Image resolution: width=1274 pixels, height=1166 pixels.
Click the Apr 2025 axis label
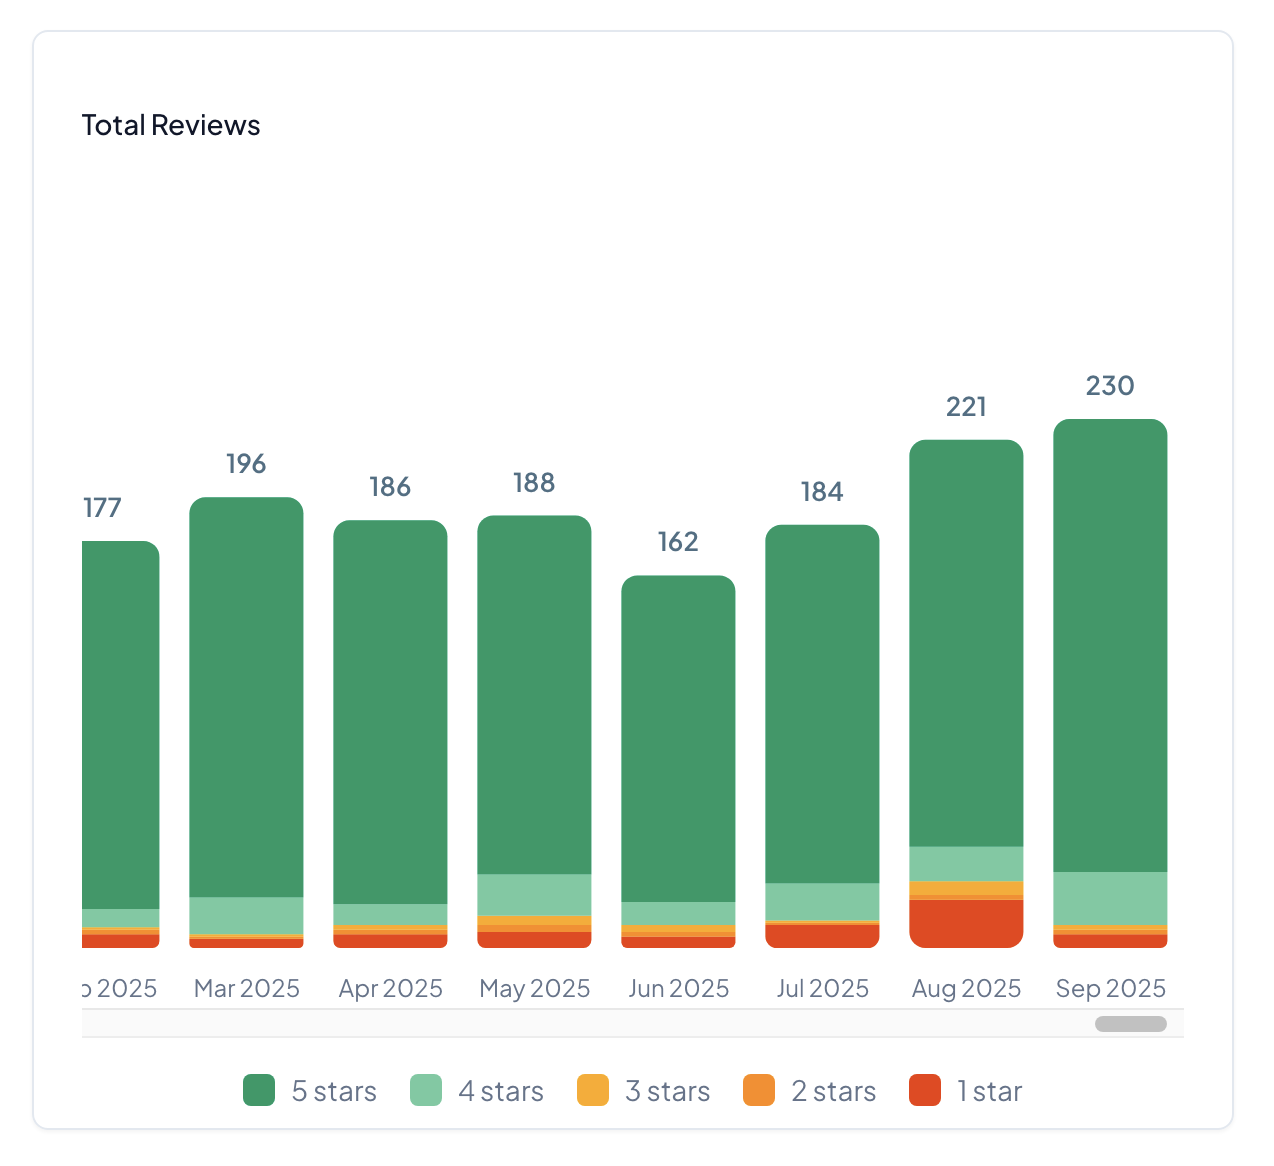click(390, 988)
